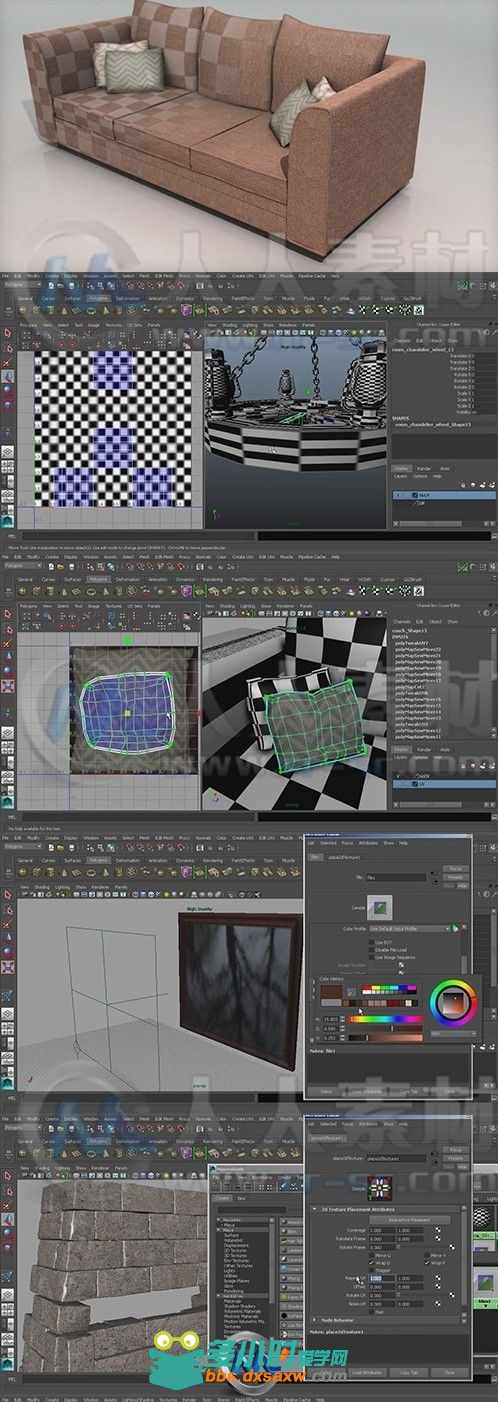Toggle layer1 visibility in chandelier screenshot layer editor
Image resolution: width=498 pixels, height=1402 pixels.
398,494
